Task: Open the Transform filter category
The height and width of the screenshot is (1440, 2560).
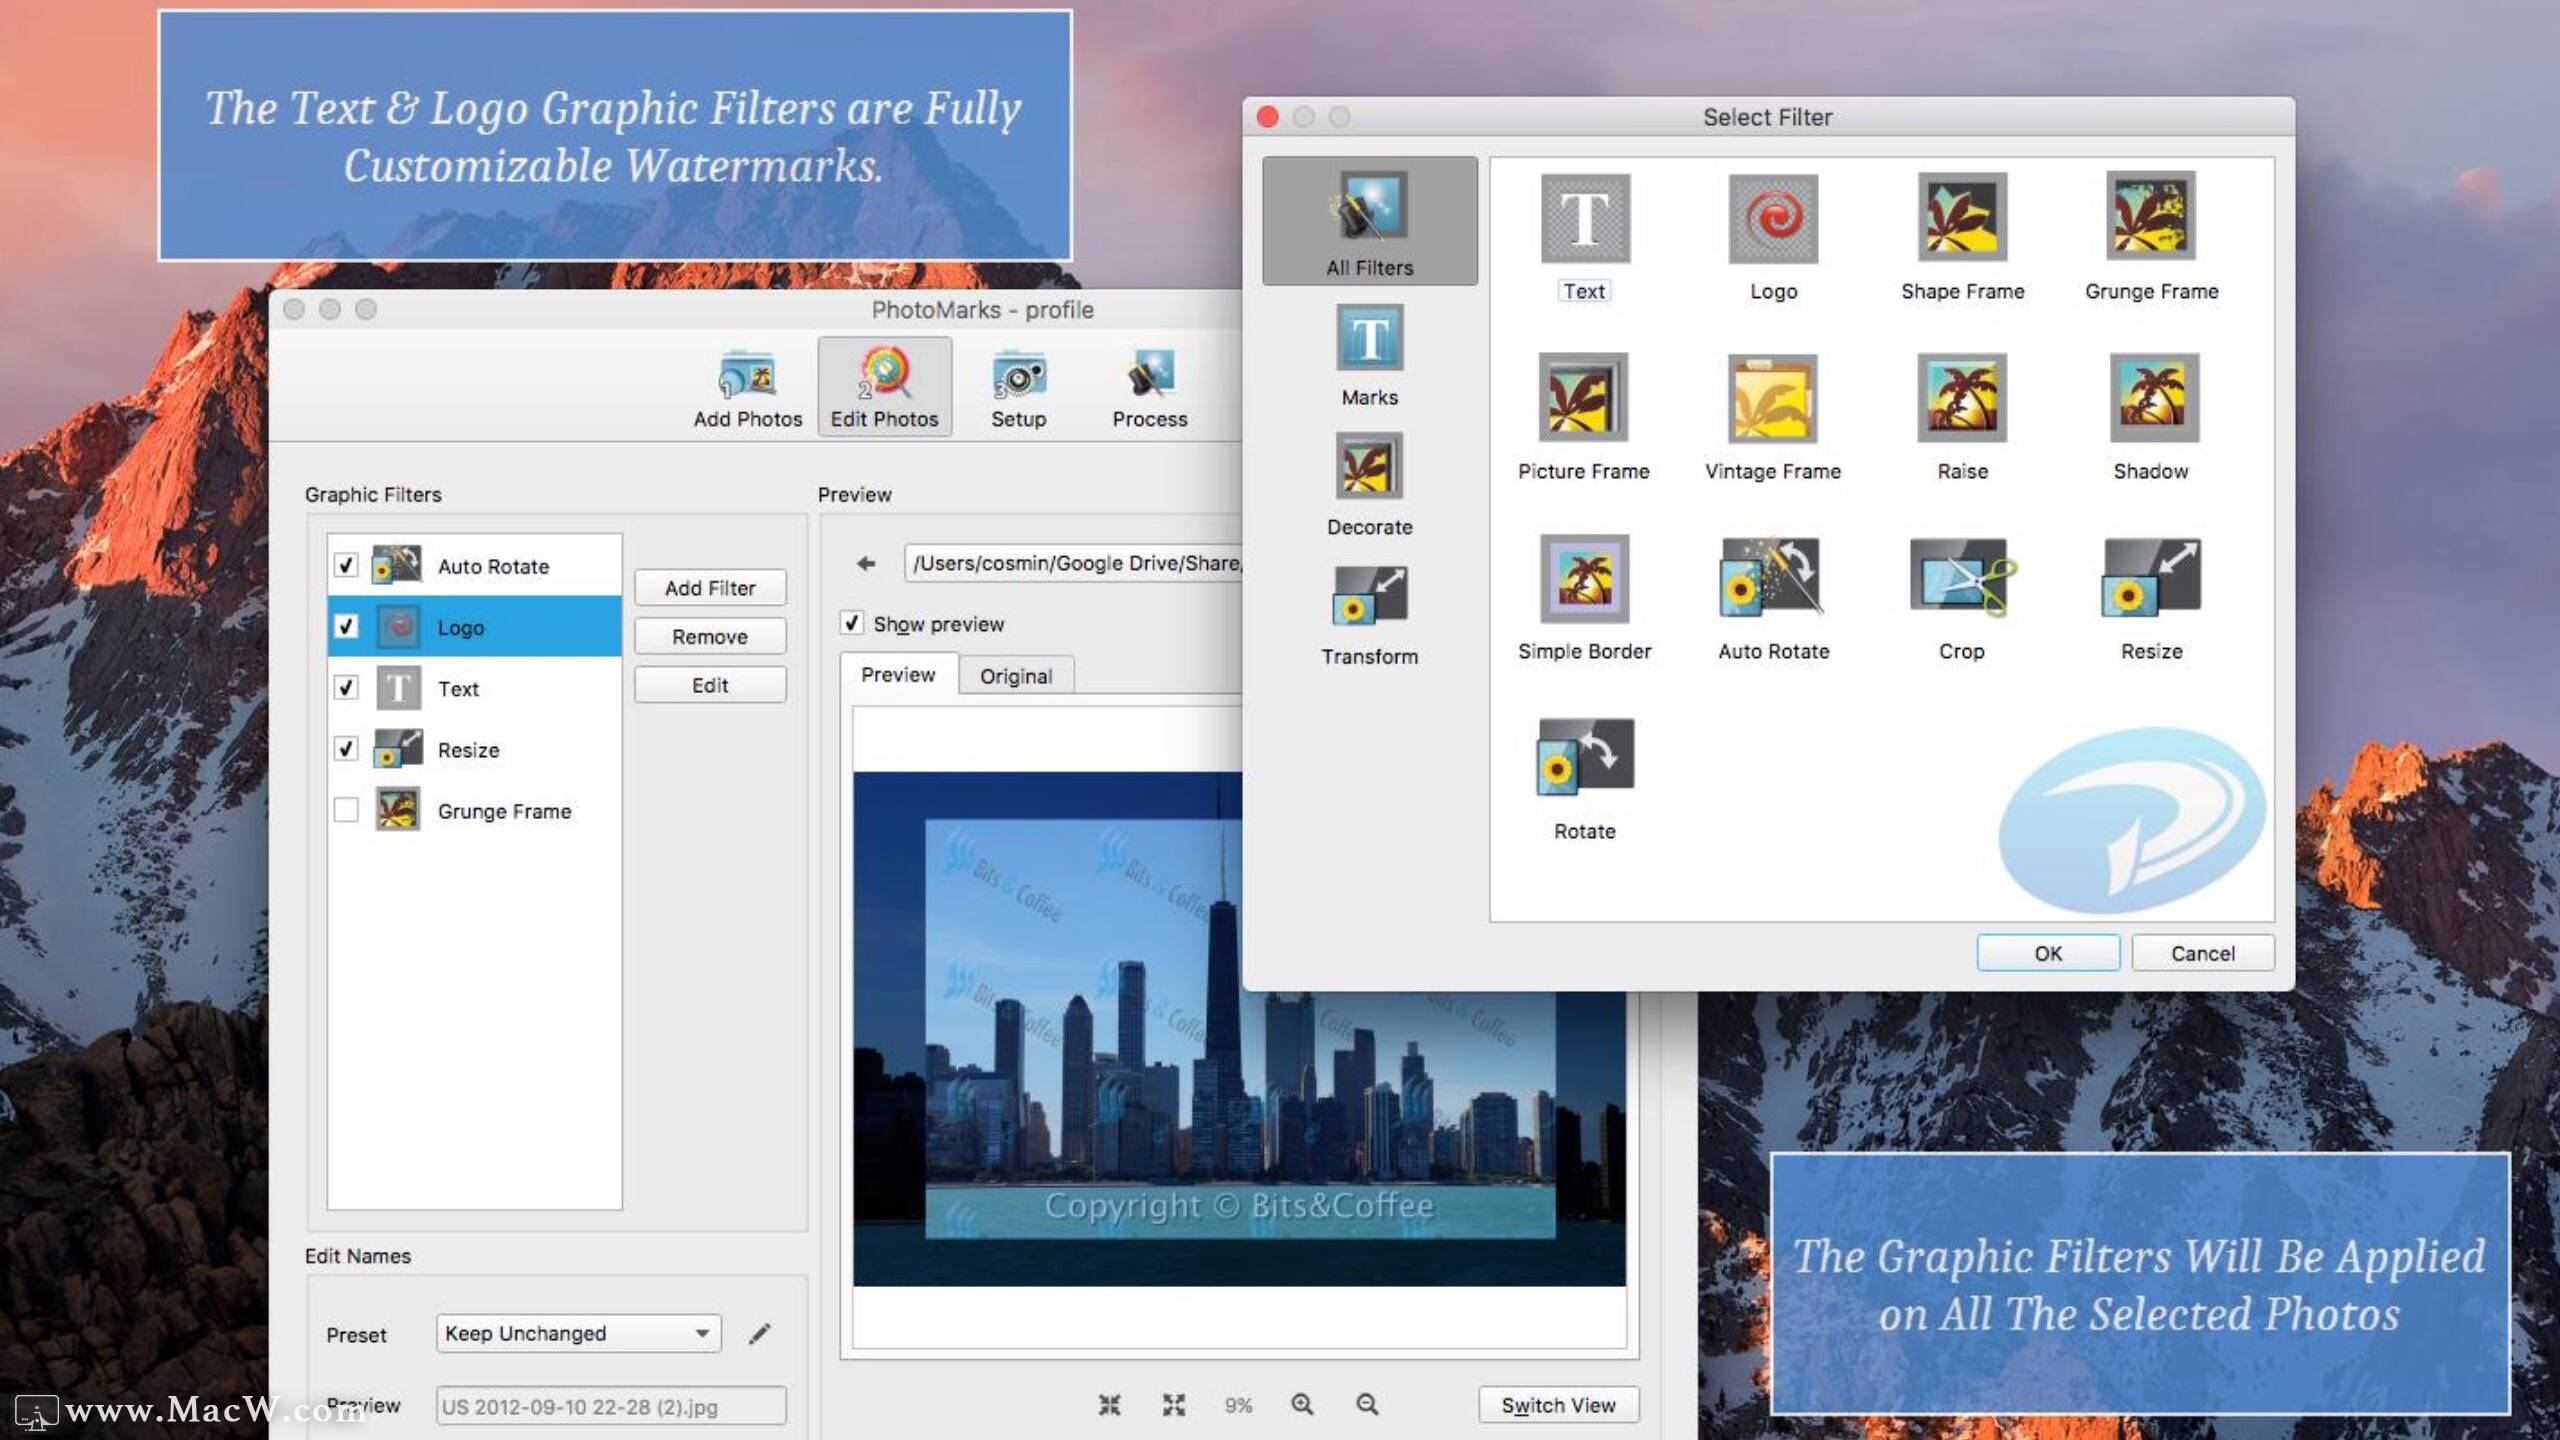Action: pyautogui.click(x=1369, y=615)
